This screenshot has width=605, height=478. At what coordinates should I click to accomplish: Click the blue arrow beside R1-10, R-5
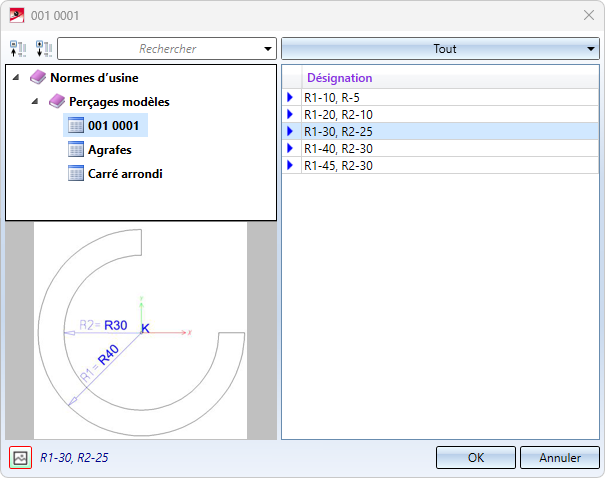(291, 97)
